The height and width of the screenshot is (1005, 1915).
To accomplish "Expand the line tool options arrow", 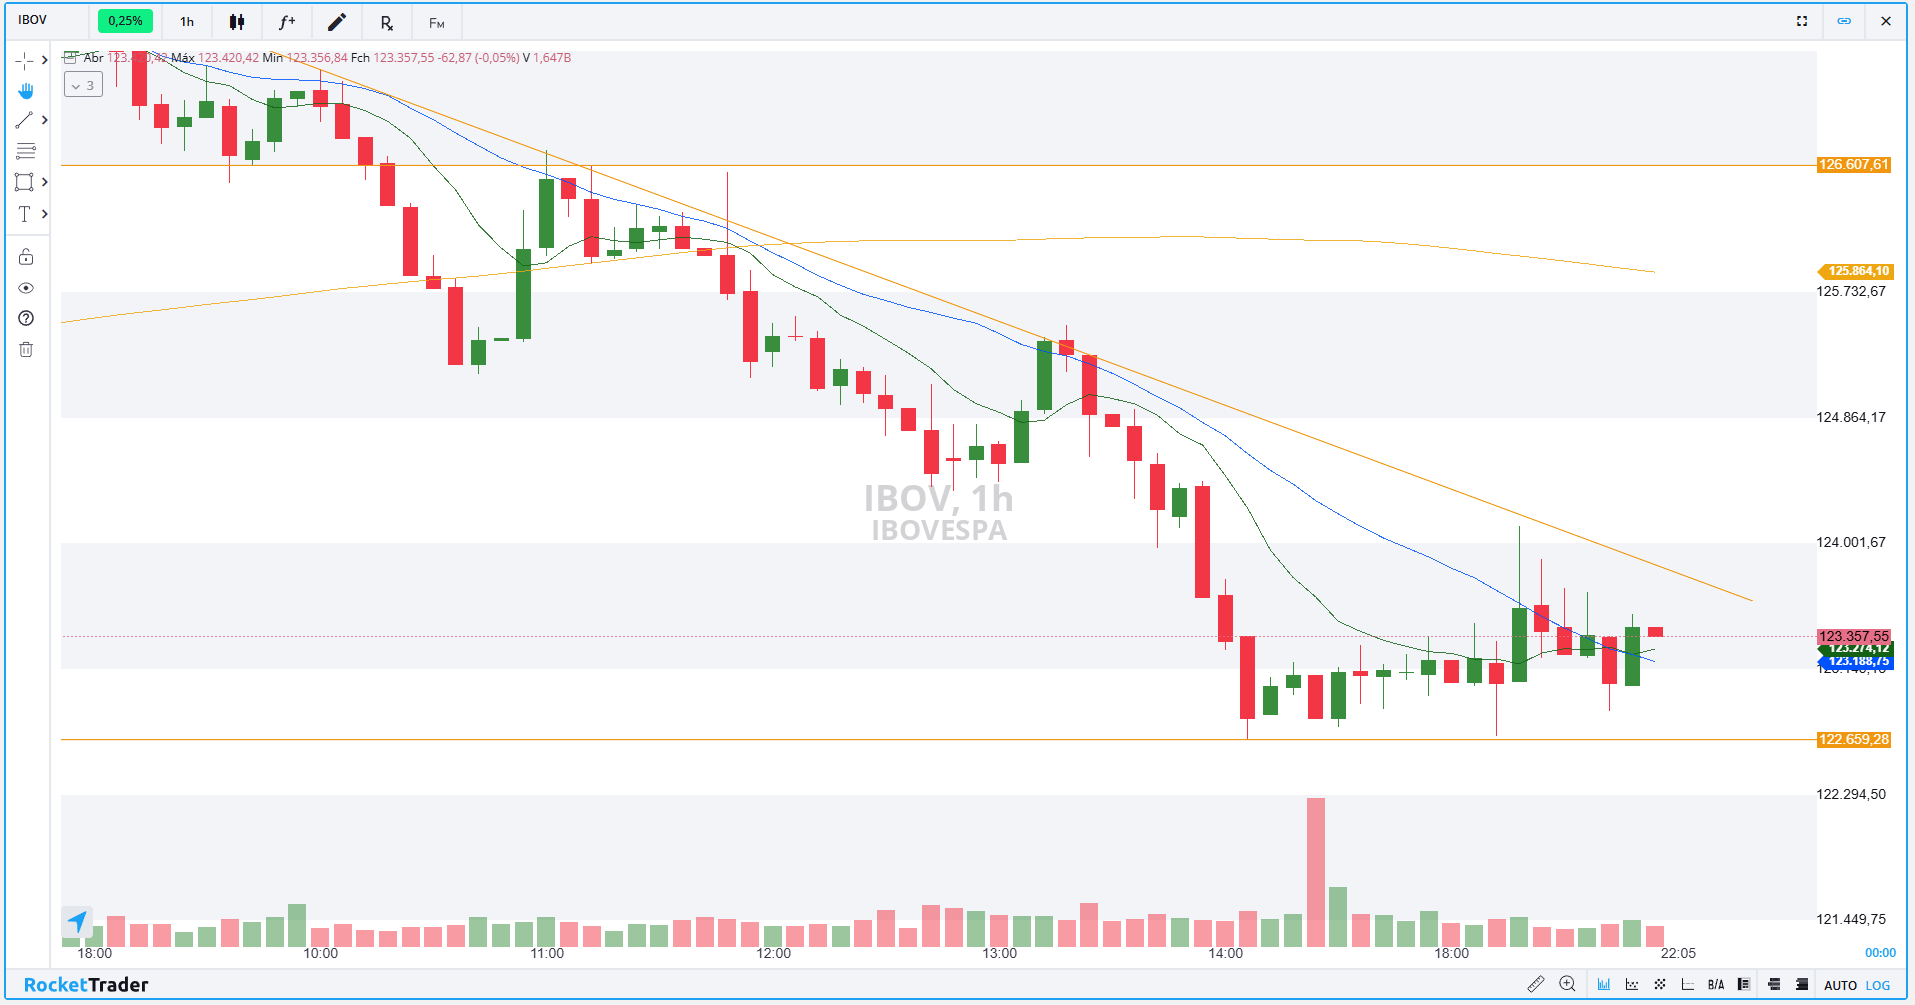I will 44,120.
